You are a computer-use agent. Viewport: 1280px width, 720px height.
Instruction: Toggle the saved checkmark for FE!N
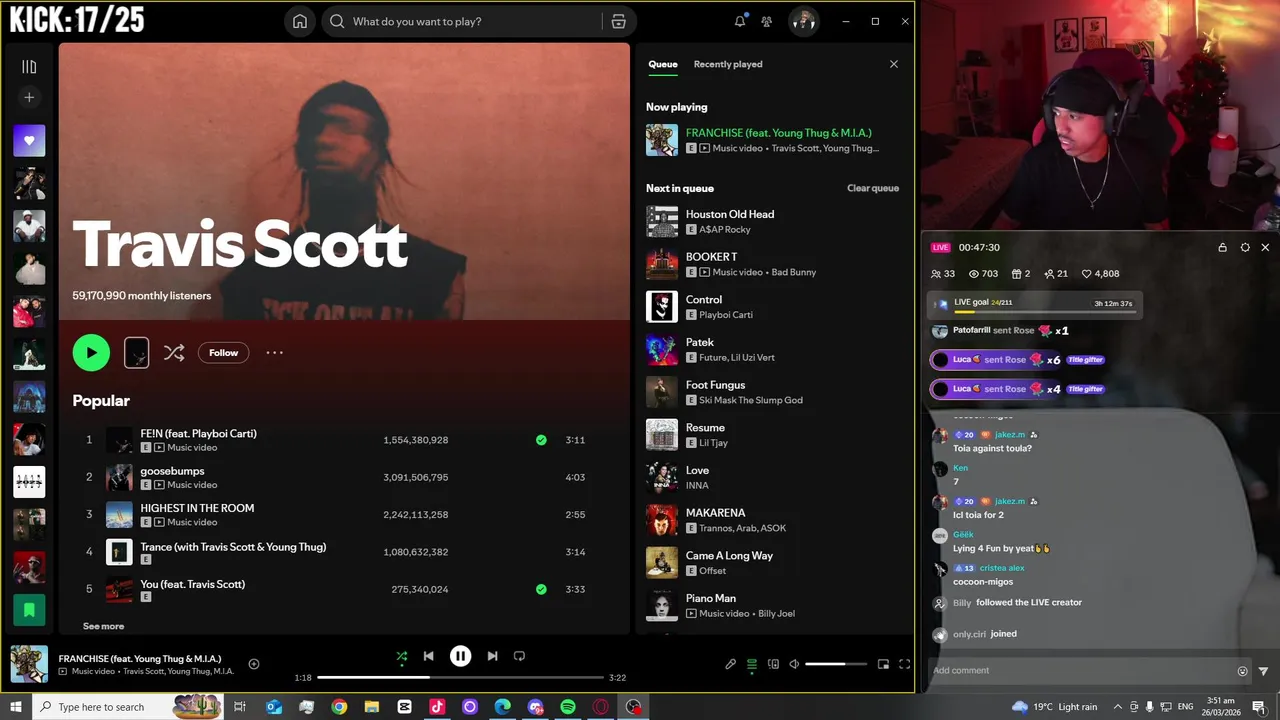point(541,440)
